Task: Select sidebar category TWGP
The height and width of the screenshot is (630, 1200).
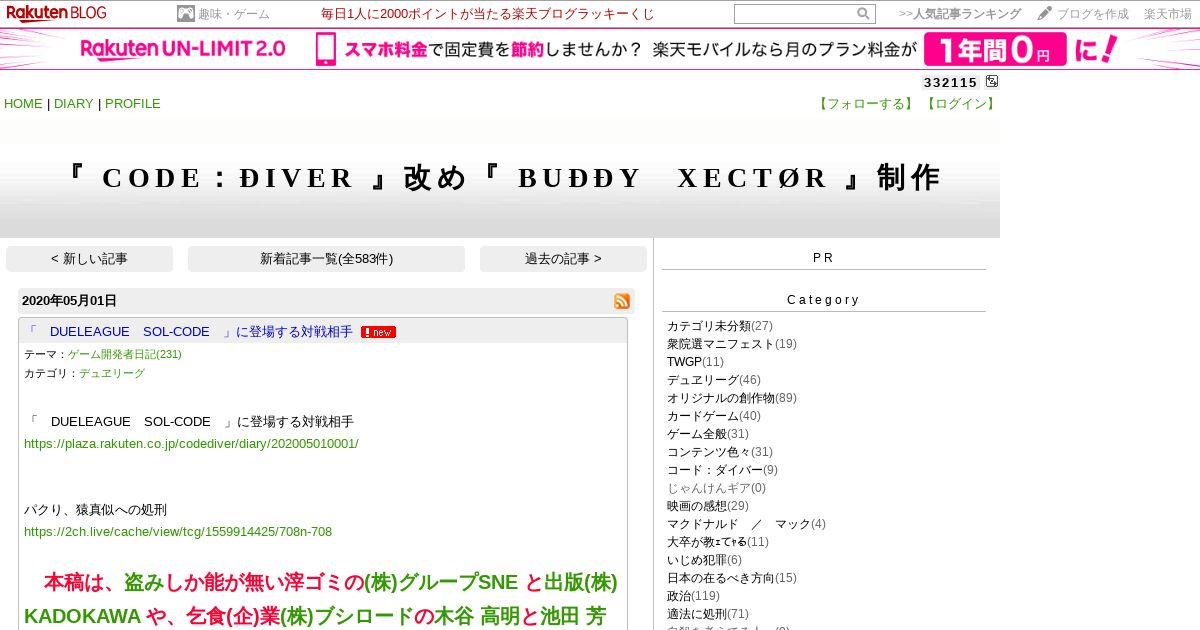Action: [x=684, y=362]
